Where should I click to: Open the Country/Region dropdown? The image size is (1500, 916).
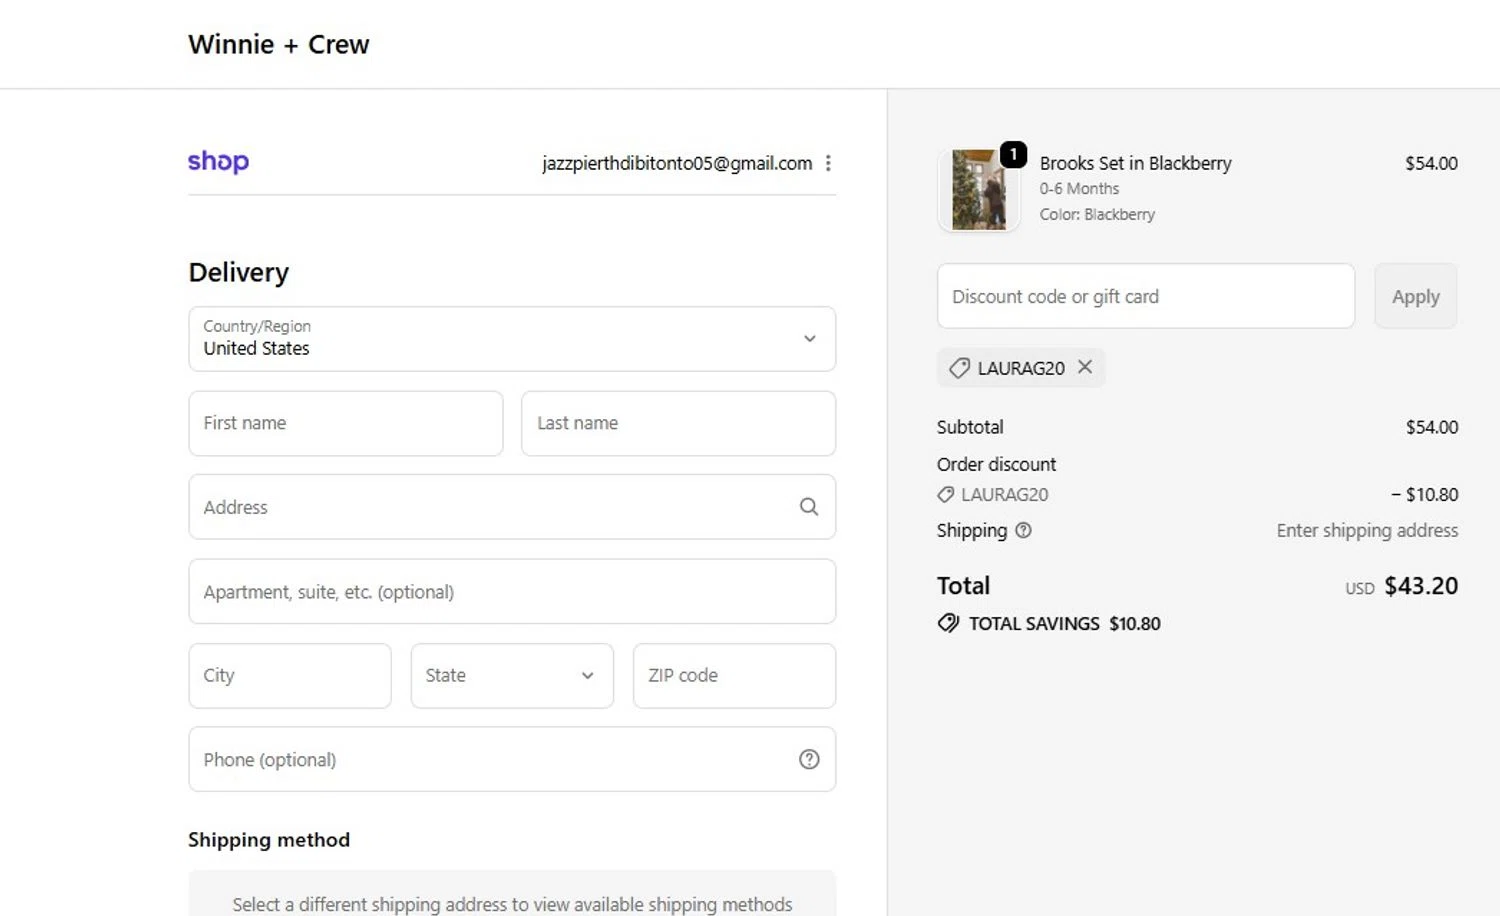[x=512, y=339]
